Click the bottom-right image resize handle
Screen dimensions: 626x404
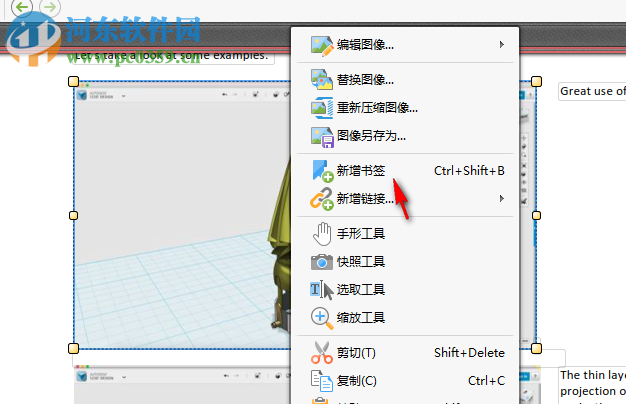tap(537, 349)
